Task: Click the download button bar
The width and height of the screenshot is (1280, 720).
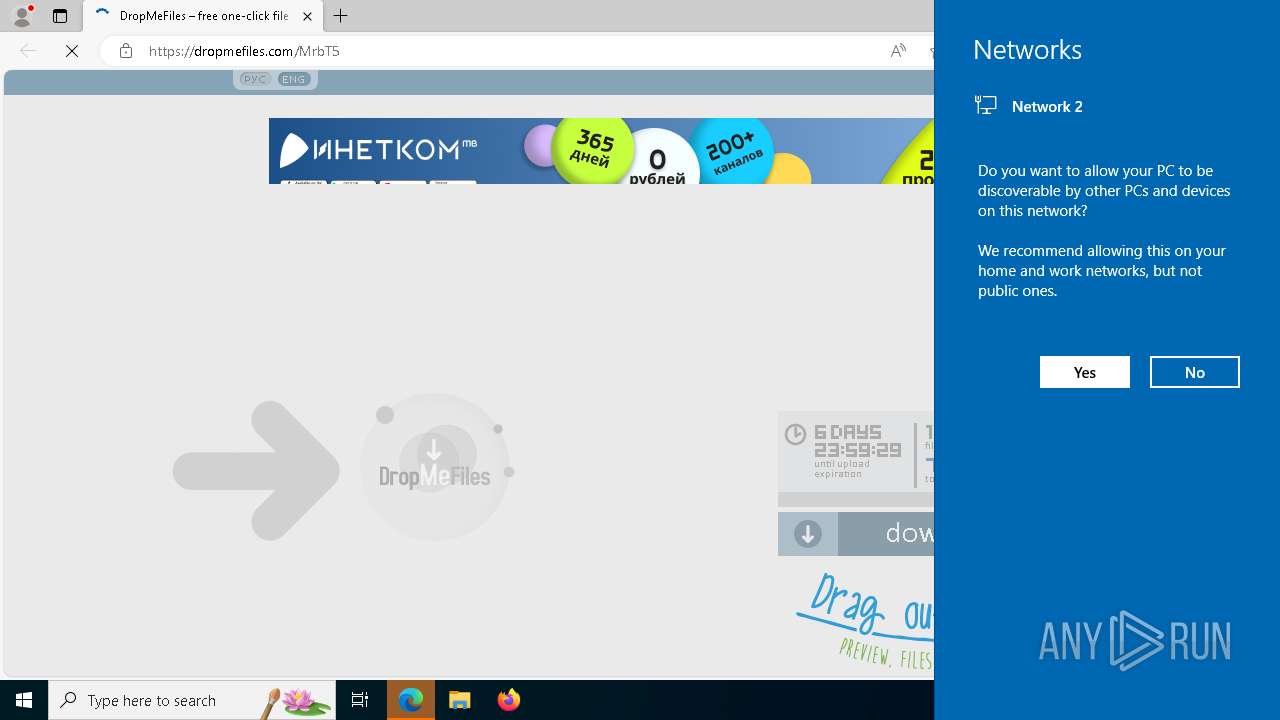Action: [856, 534]
